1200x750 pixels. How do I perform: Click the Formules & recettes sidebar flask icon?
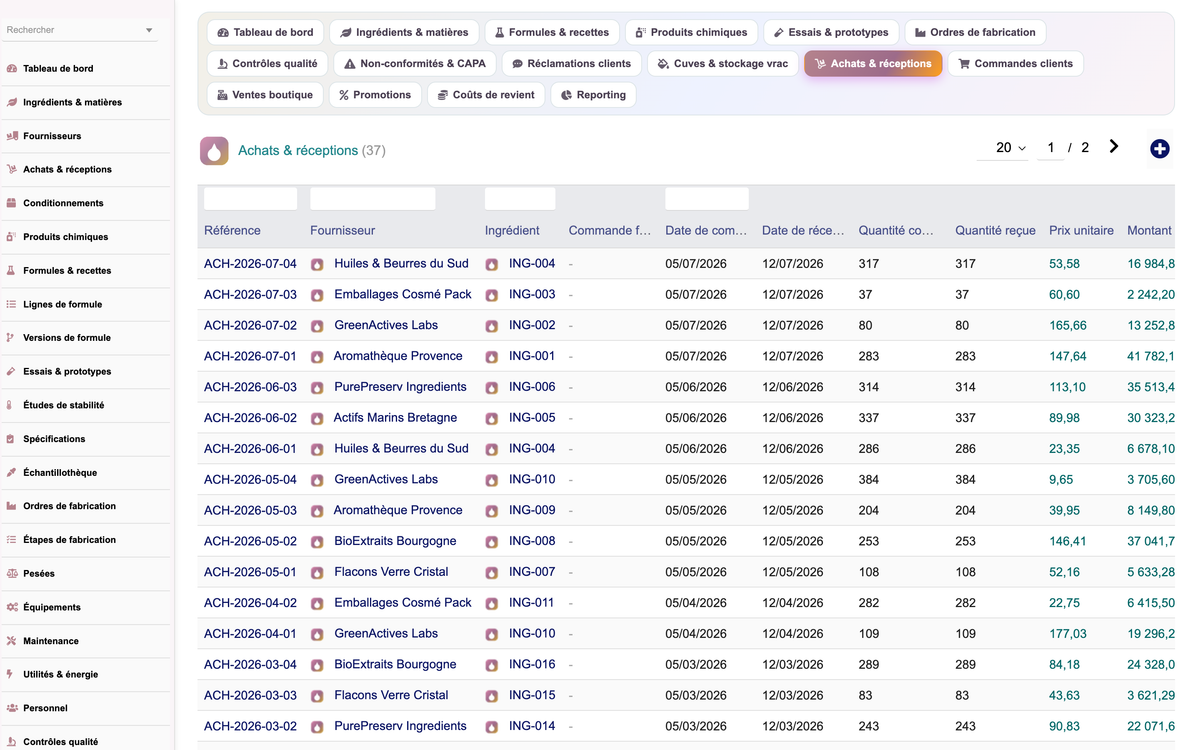(12, 271)
